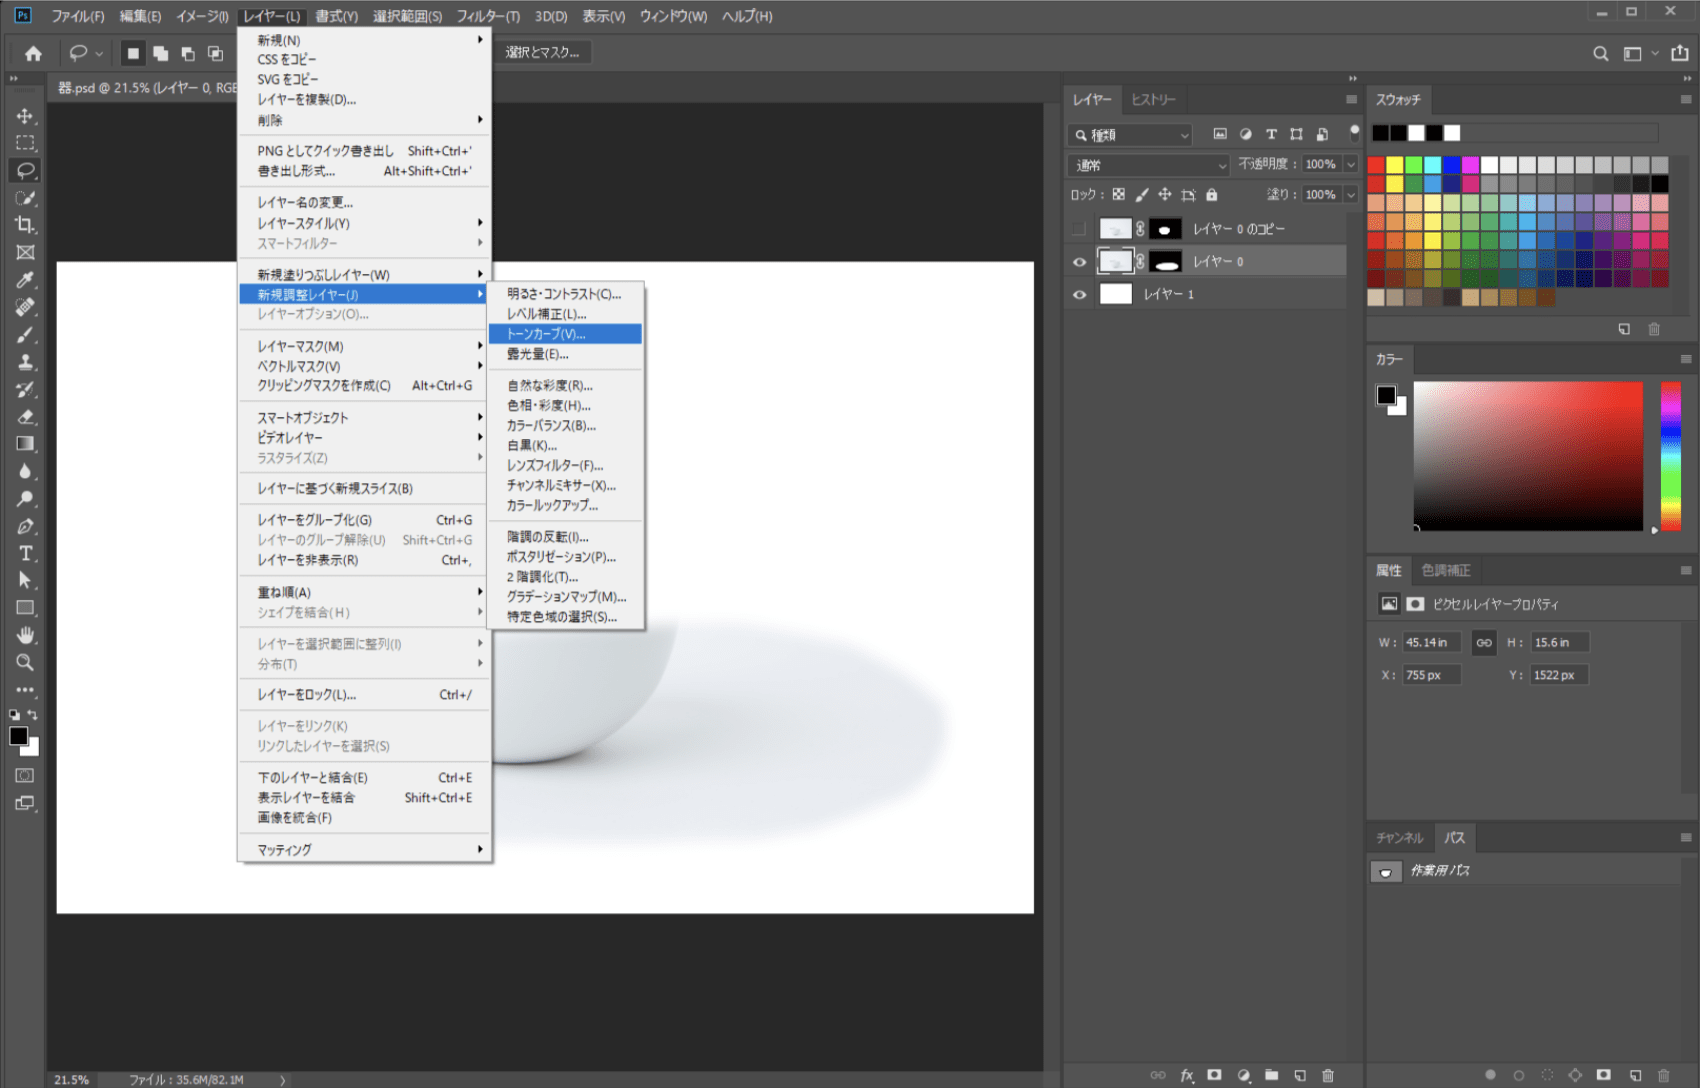Select レベル補正(L)... adjustment entry

tap(546, 314)
